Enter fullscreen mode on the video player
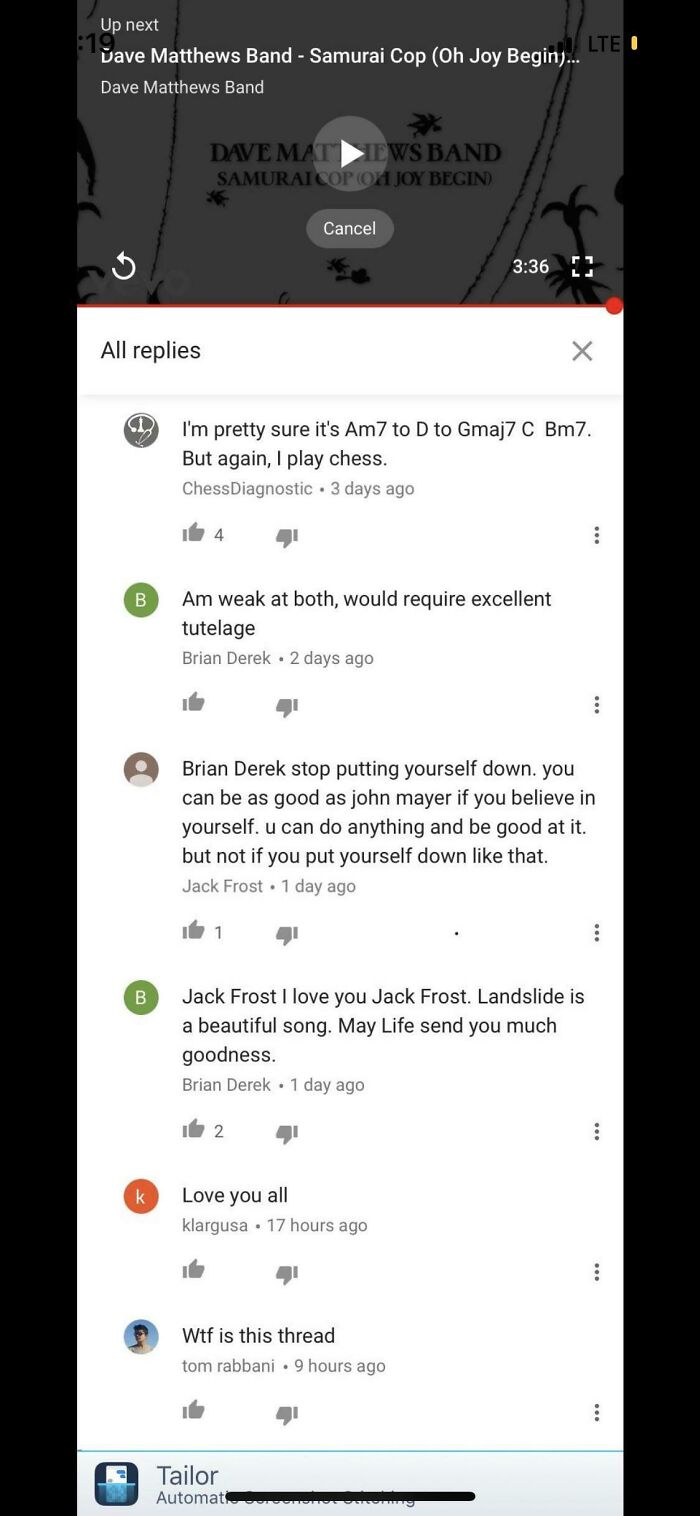This screenshot has height=1516, width=700. (582, 266)
